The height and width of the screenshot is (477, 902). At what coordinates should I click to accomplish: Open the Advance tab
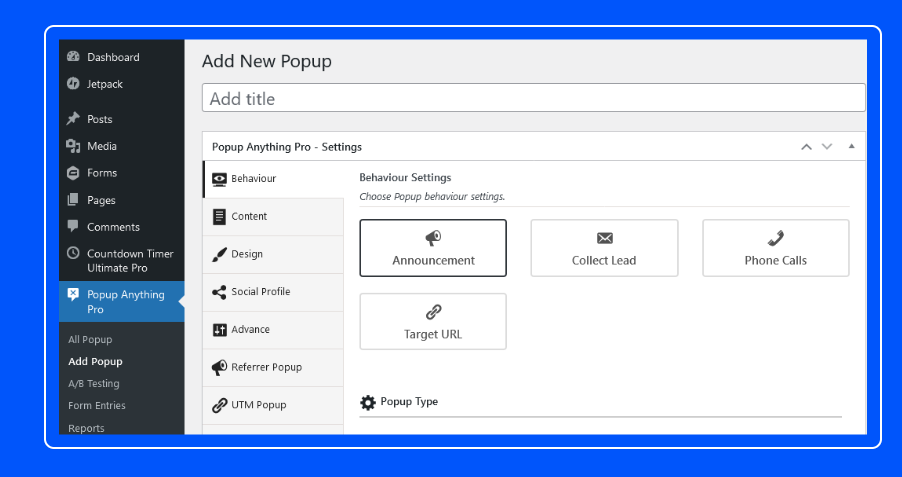click(273, 330)
